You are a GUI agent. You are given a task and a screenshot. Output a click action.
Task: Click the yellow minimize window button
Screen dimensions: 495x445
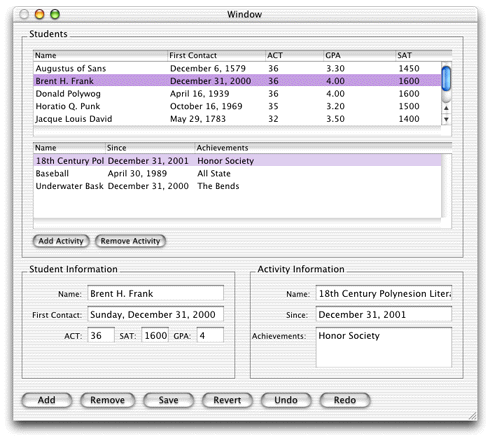(40, 14)
